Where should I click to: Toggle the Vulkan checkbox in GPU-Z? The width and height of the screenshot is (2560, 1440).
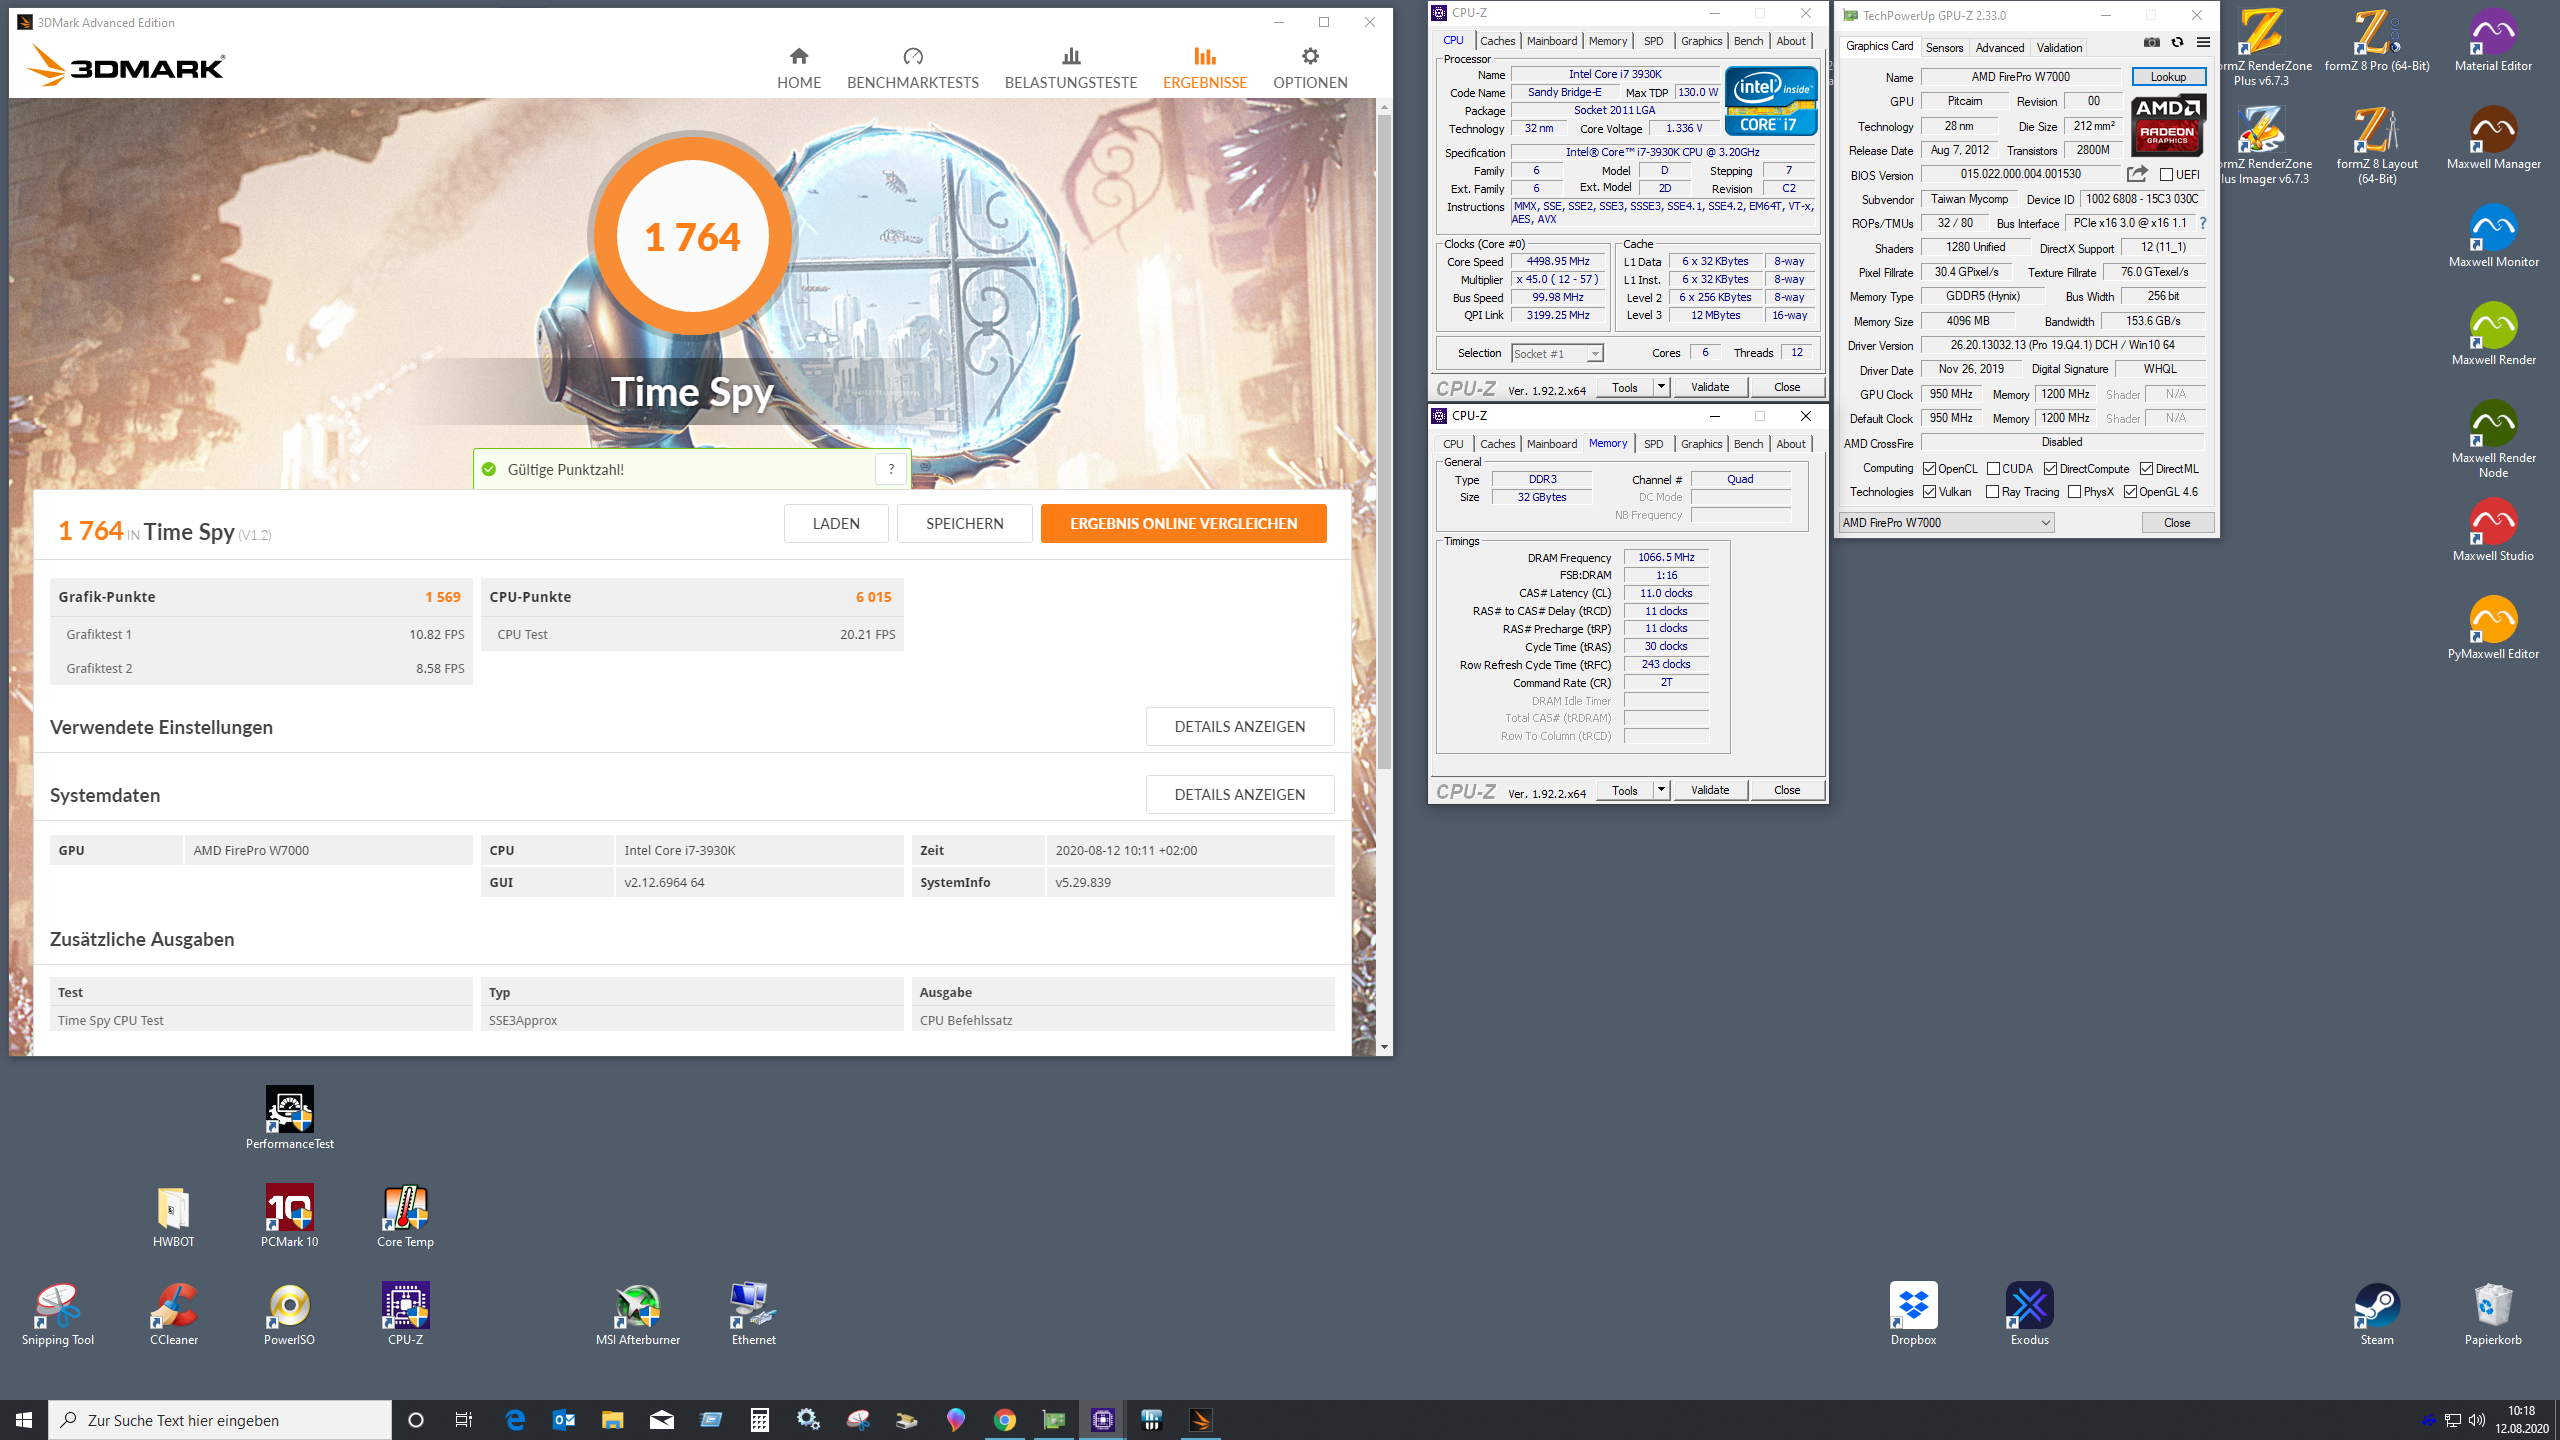(x=1929, y=492)
